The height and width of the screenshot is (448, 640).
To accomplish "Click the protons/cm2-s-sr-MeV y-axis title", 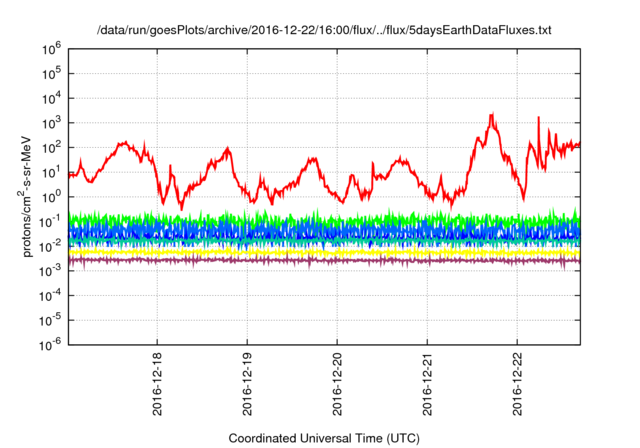I will 25,196.
